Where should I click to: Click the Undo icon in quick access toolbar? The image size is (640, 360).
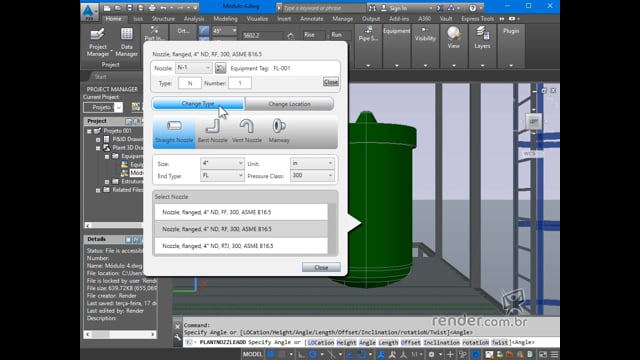click(163, 8)
